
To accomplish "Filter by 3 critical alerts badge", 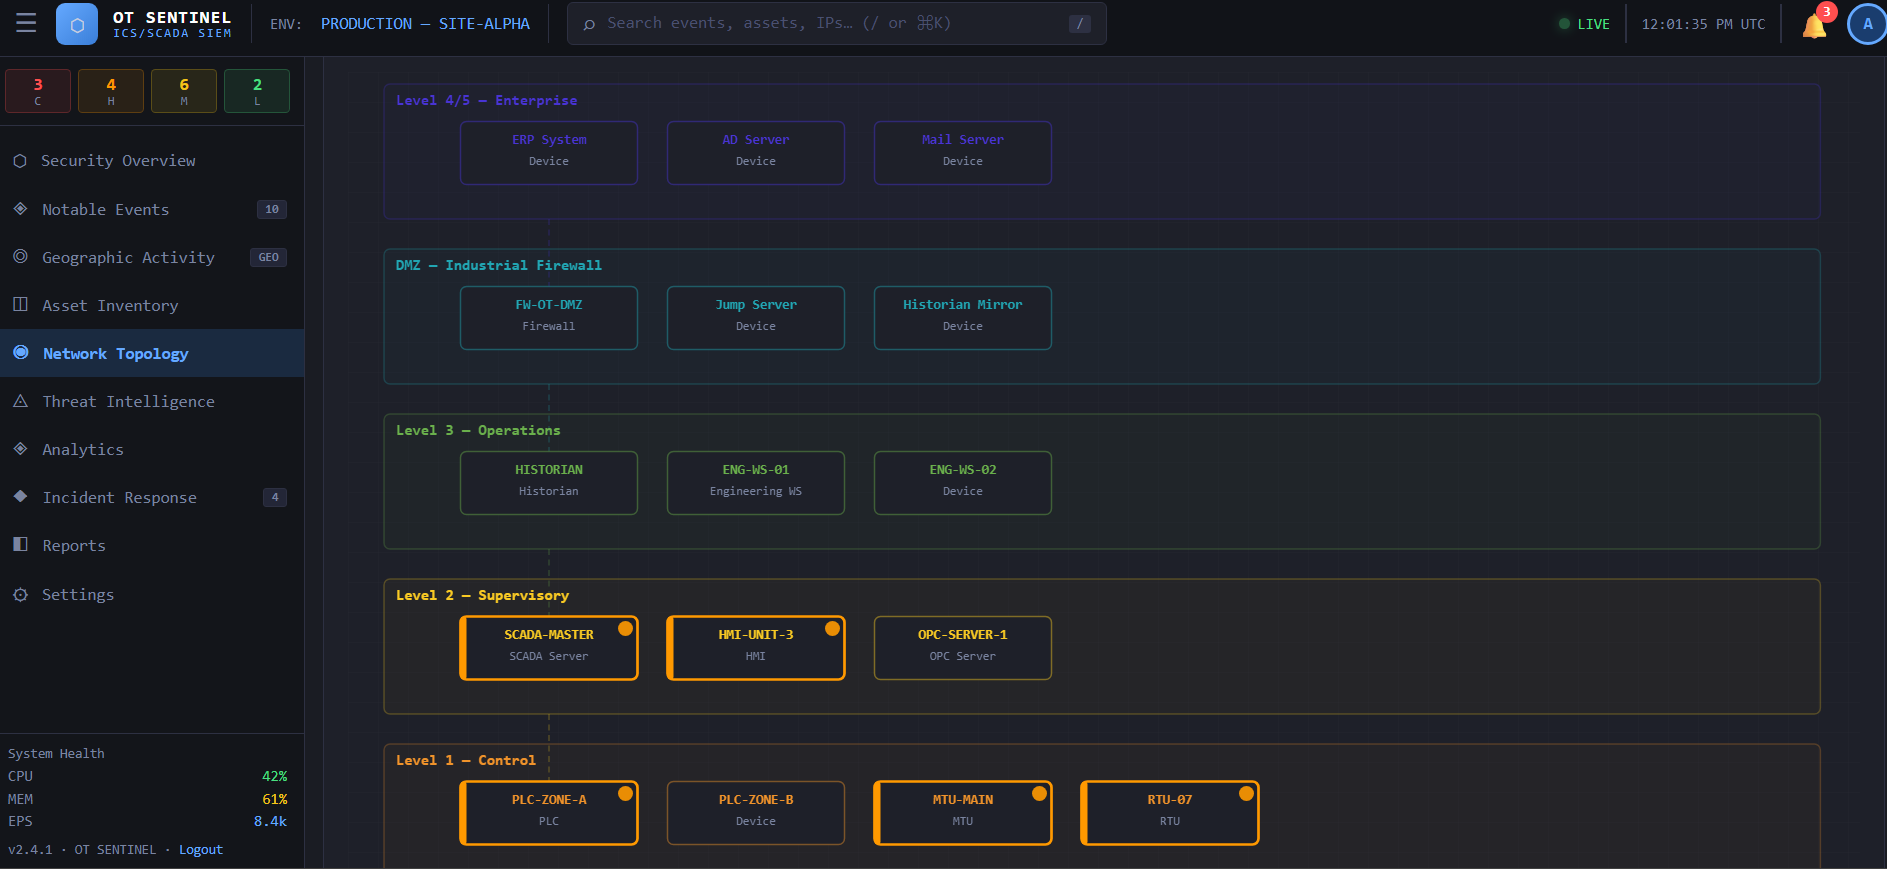I will [x=38, y=91].
